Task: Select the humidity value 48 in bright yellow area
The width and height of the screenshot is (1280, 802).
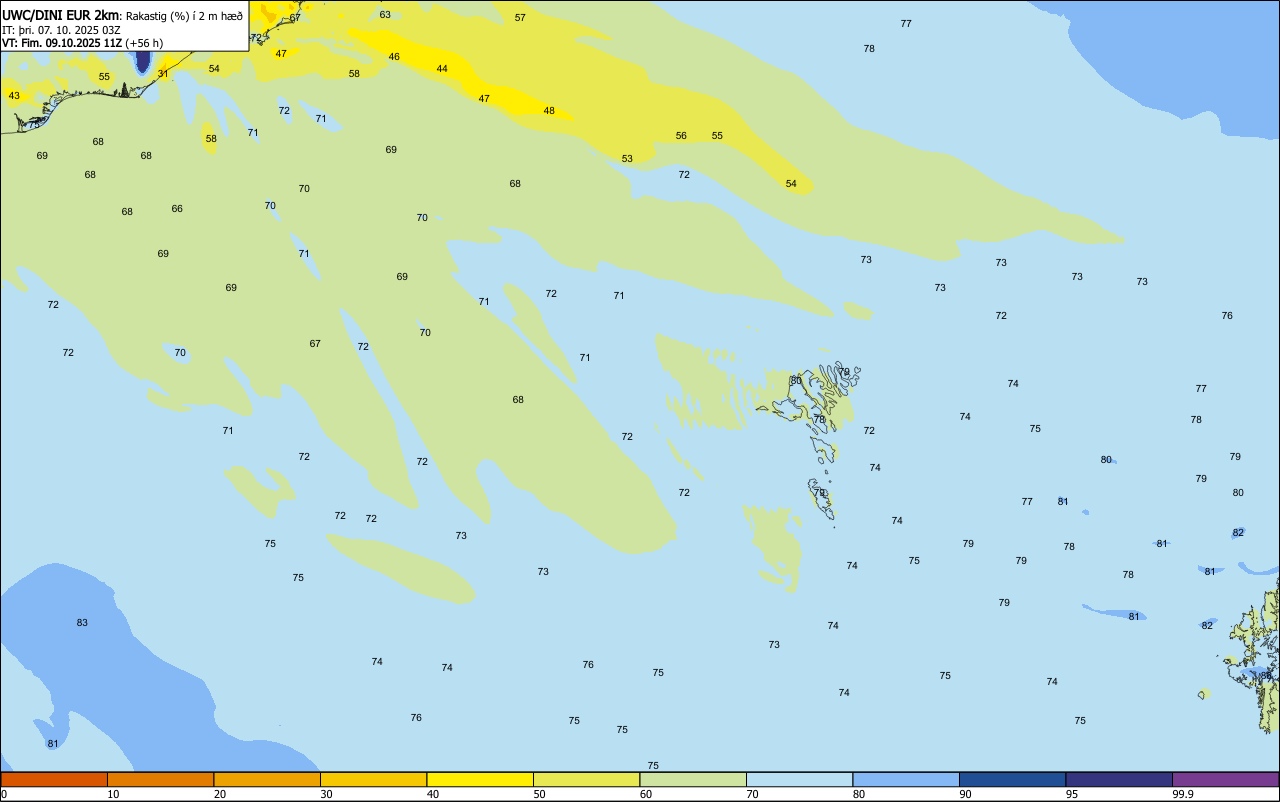Action: click(549, 111)
